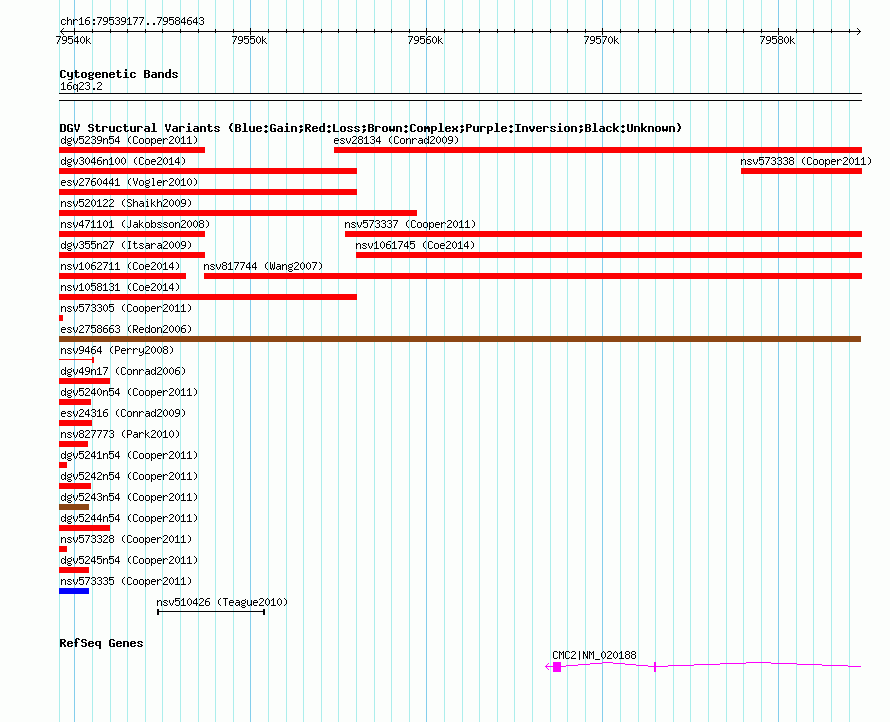Viewport: 890px width, 722px height.
Task: Click the DGV Structural Variants track title
Action: pos(370,128)
